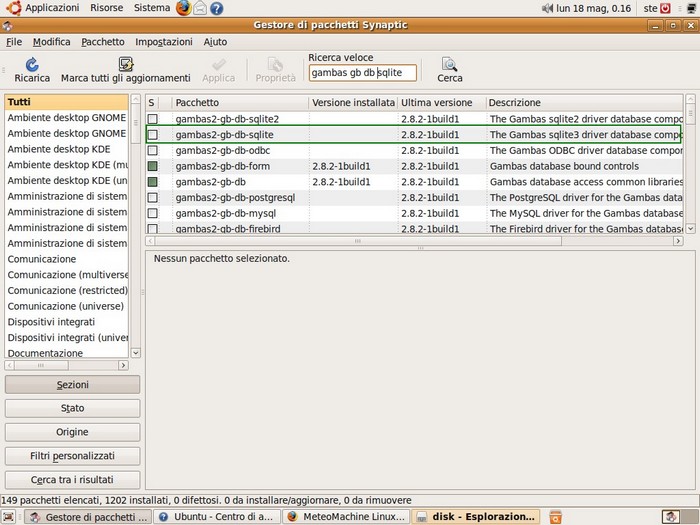Click the package list horizontal scrollbar
The width and height of the screenshot is (700, 525).
pyautogui.click(x=358, y=241)
